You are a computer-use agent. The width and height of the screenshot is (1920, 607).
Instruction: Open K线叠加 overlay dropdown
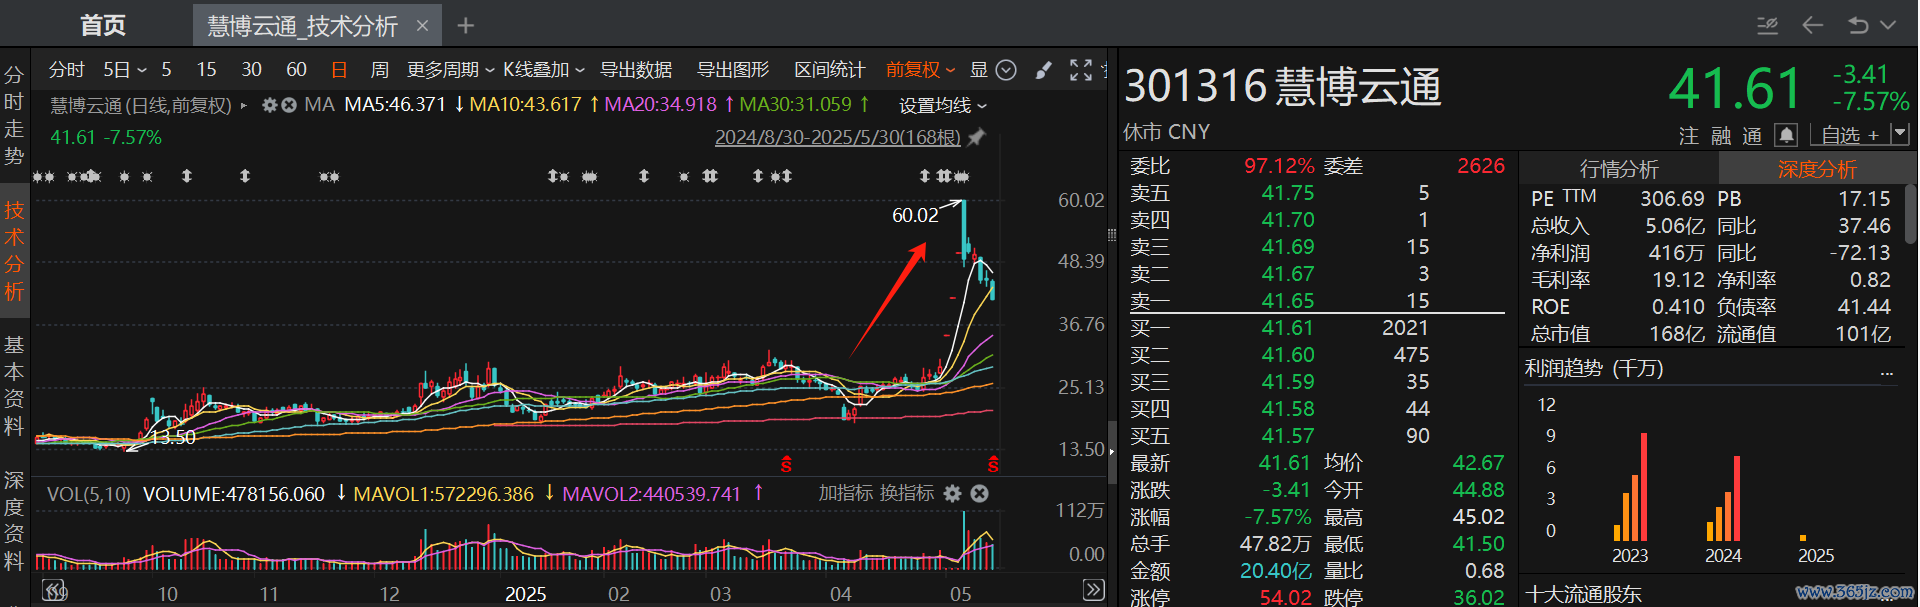click(544, 70)
